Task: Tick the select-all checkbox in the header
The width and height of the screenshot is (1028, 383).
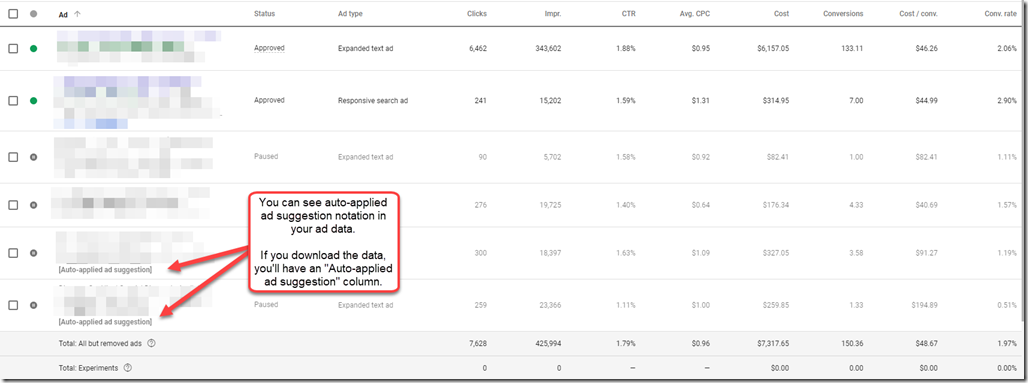Action: click(13, 14)
